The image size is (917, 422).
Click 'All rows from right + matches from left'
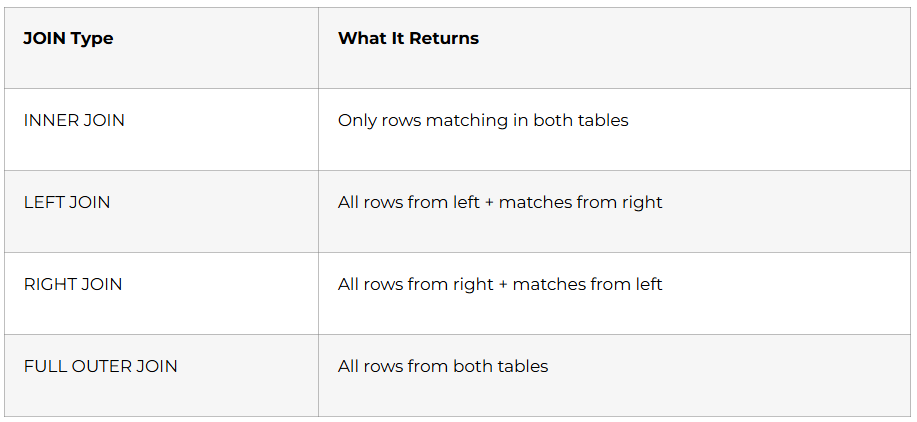[x=500, y=284]
